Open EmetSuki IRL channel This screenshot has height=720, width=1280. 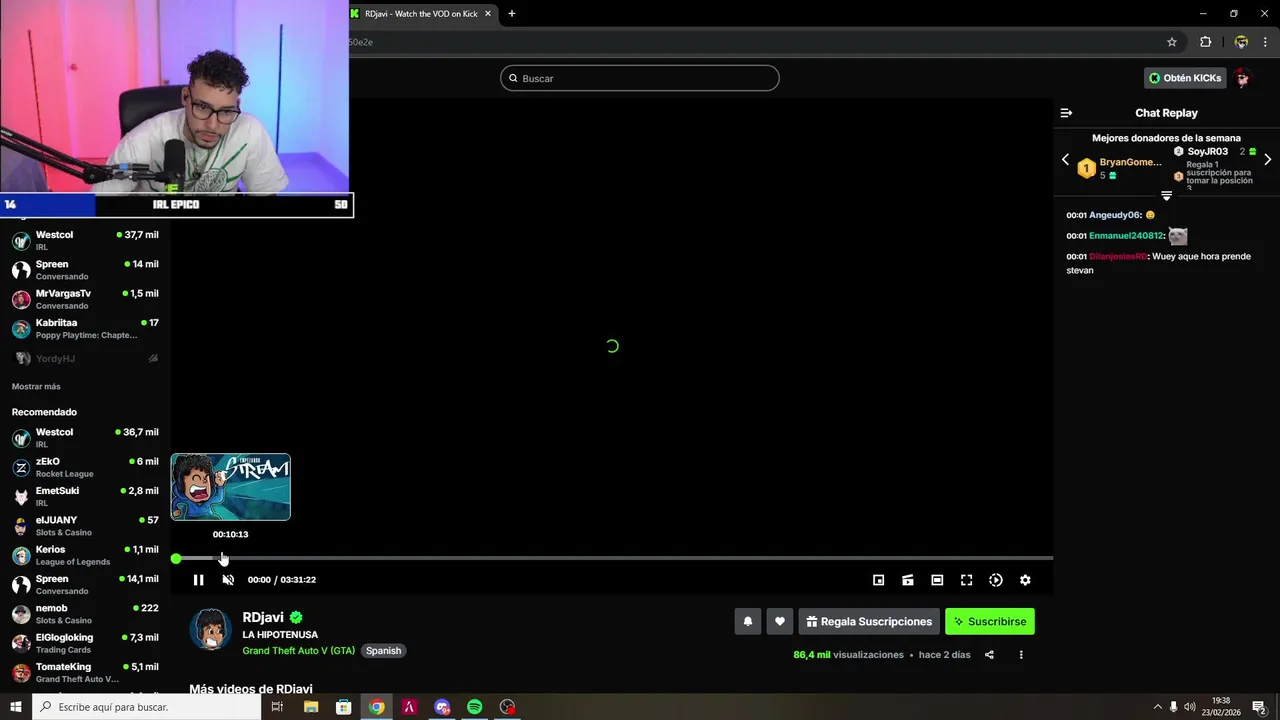(x=85, y=496)
